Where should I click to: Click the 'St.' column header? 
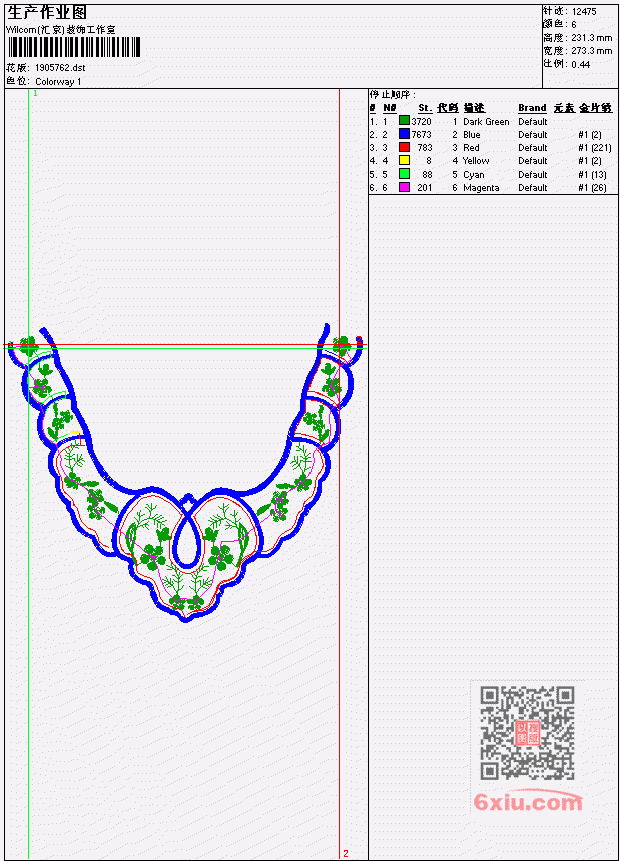(x=425, y=108)
